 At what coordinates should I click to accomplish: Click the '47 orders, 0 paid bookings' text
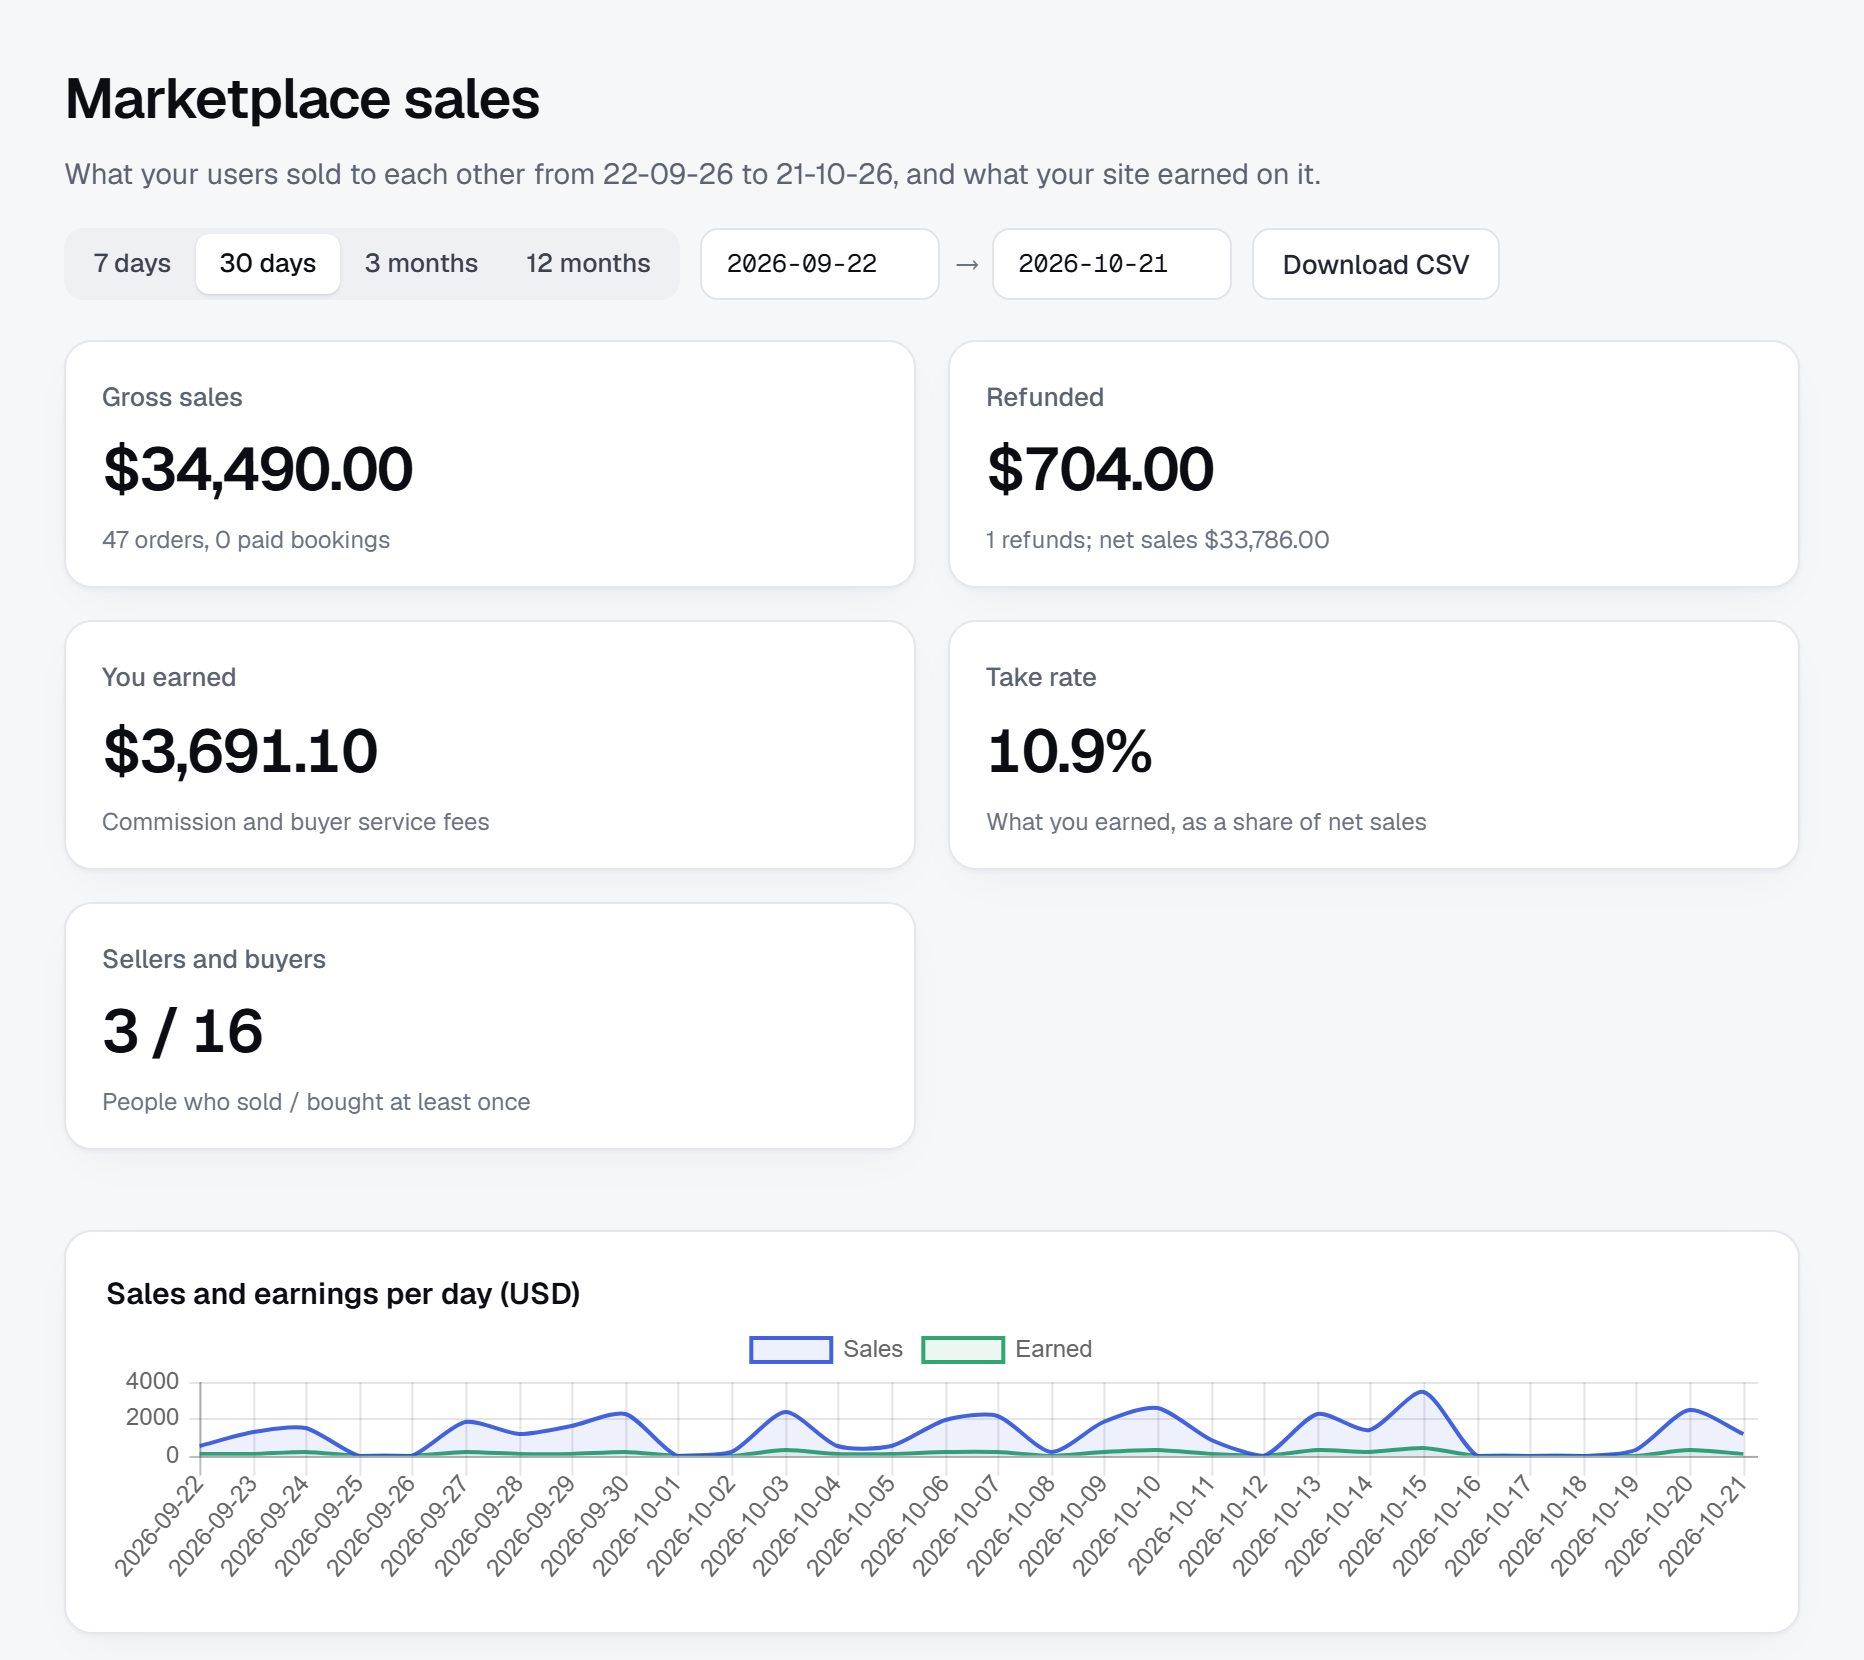click(246, 540)
